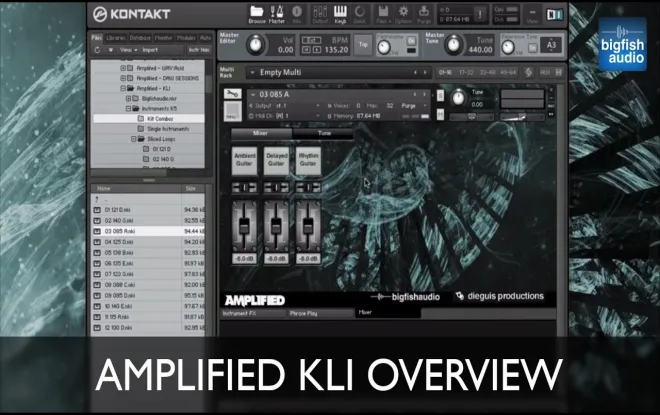Click the multi rack KSP script icon
Screen dimensions: 660x415
(x=529, y=72)
